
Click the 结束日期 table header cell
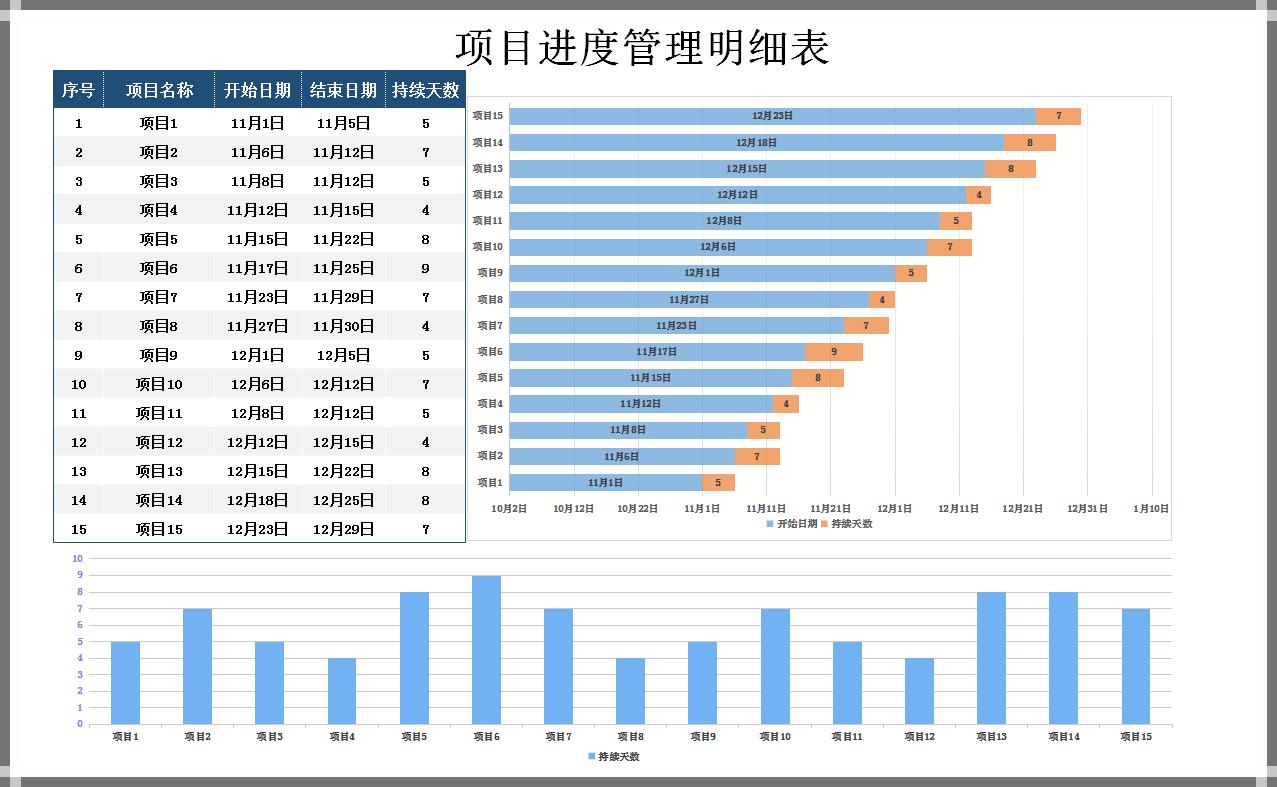[x=343, y=90]
